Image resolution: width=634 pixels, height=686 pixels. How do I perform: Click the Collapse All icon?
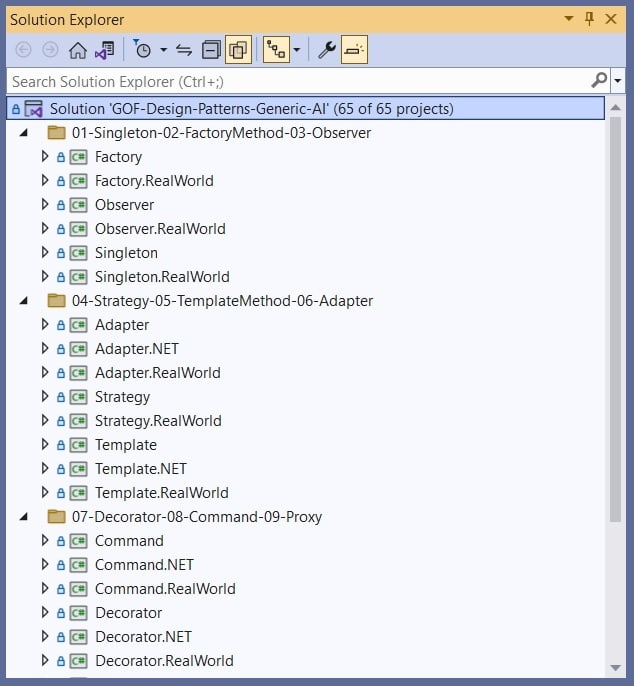point(211,50)
